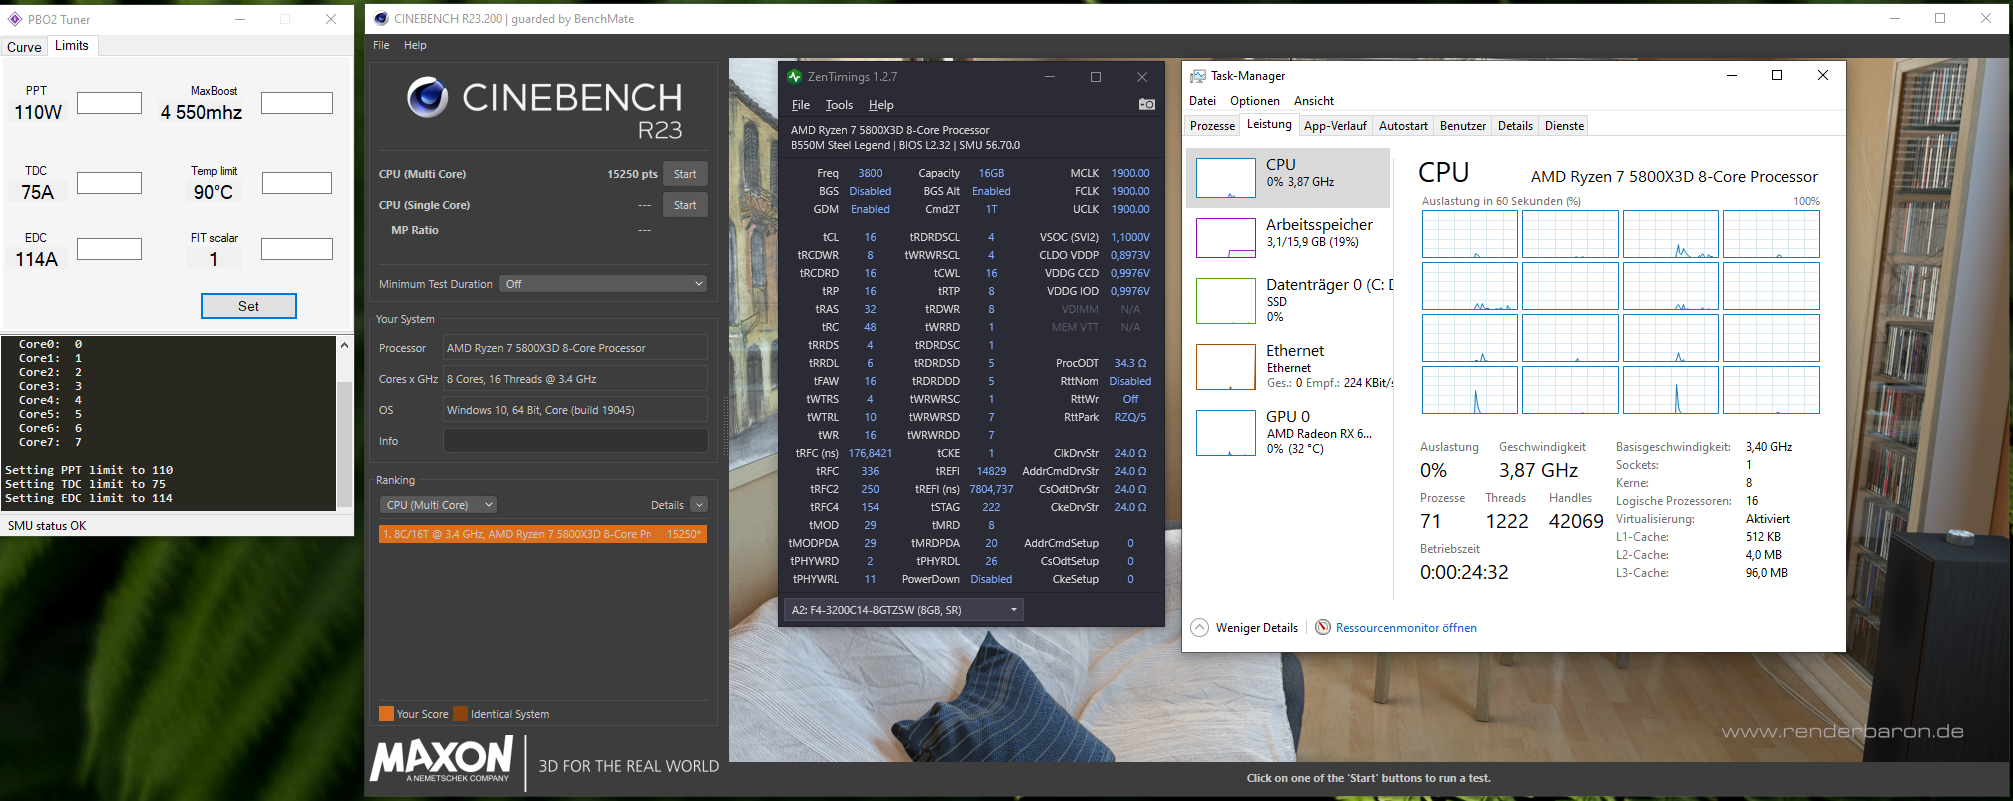Switch to Details tab in Task-Manager
The height and width of the screenshot is (801, 2013).
[x=1515, y=126]
